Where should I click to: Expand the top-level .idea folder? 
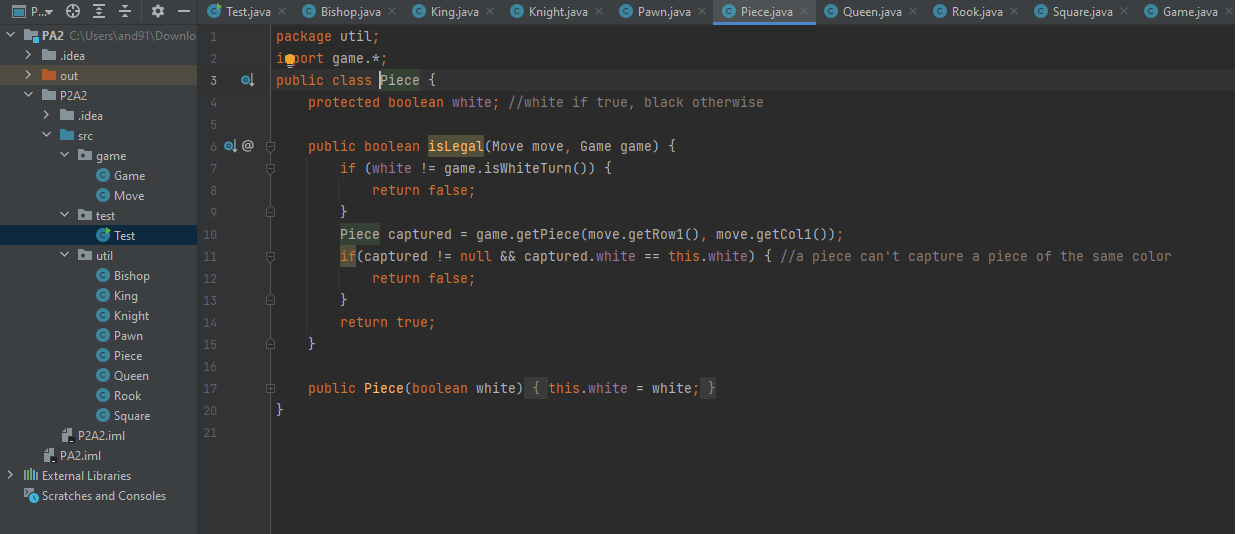pyautogui.click(x=29, y=55)
